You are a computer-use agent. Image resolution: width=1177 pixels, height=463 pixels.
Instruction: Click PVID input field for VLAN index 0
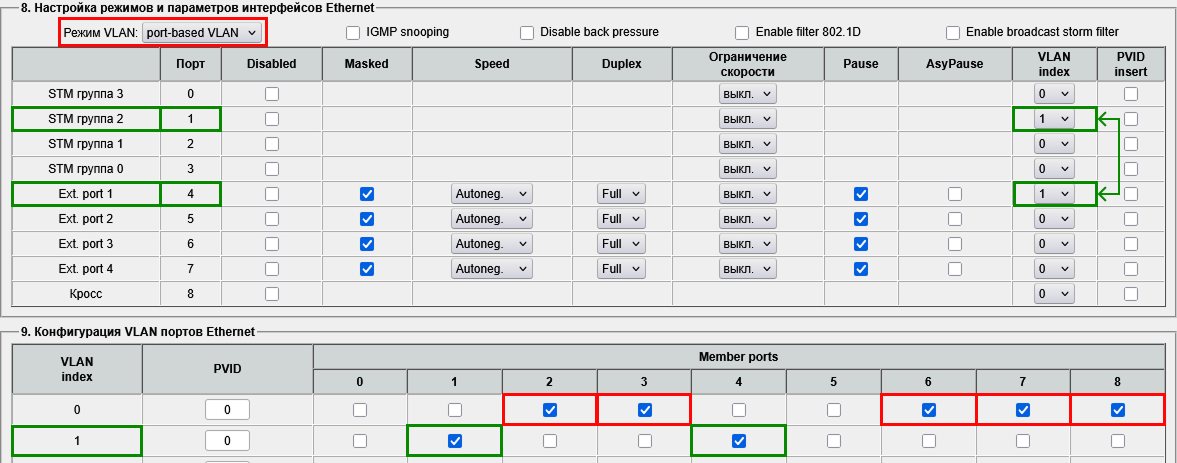[x=227, y=410]
